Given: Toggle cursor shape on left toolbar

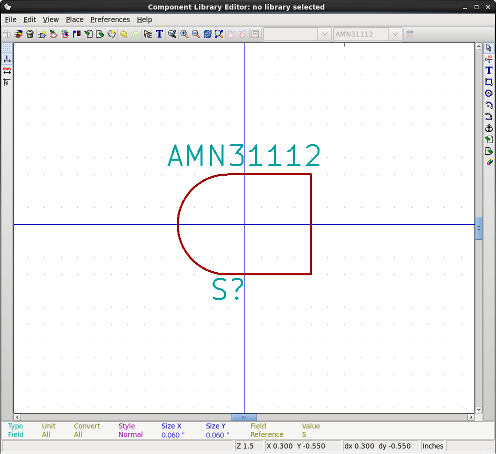Looking at the screenshot, I should 7,82.
